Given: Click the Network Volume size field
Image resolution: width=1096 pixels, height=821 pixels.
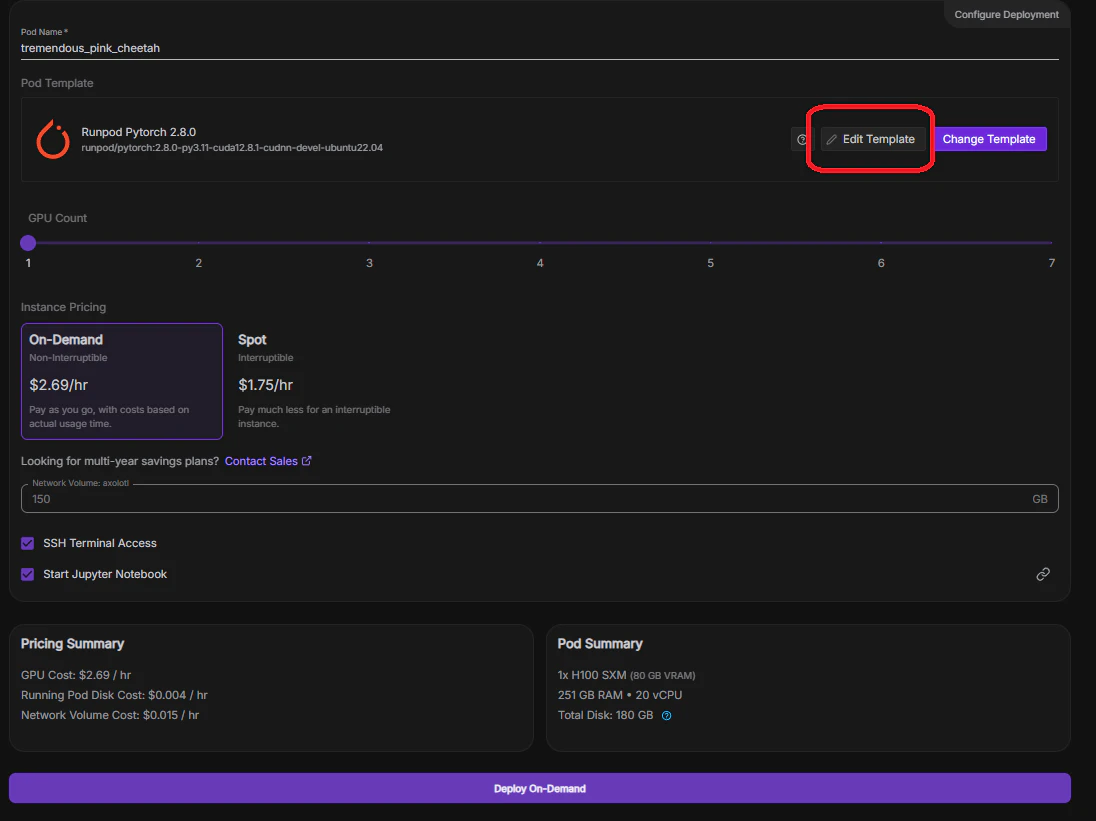Looking at the screenshot, I should point(539,499).
